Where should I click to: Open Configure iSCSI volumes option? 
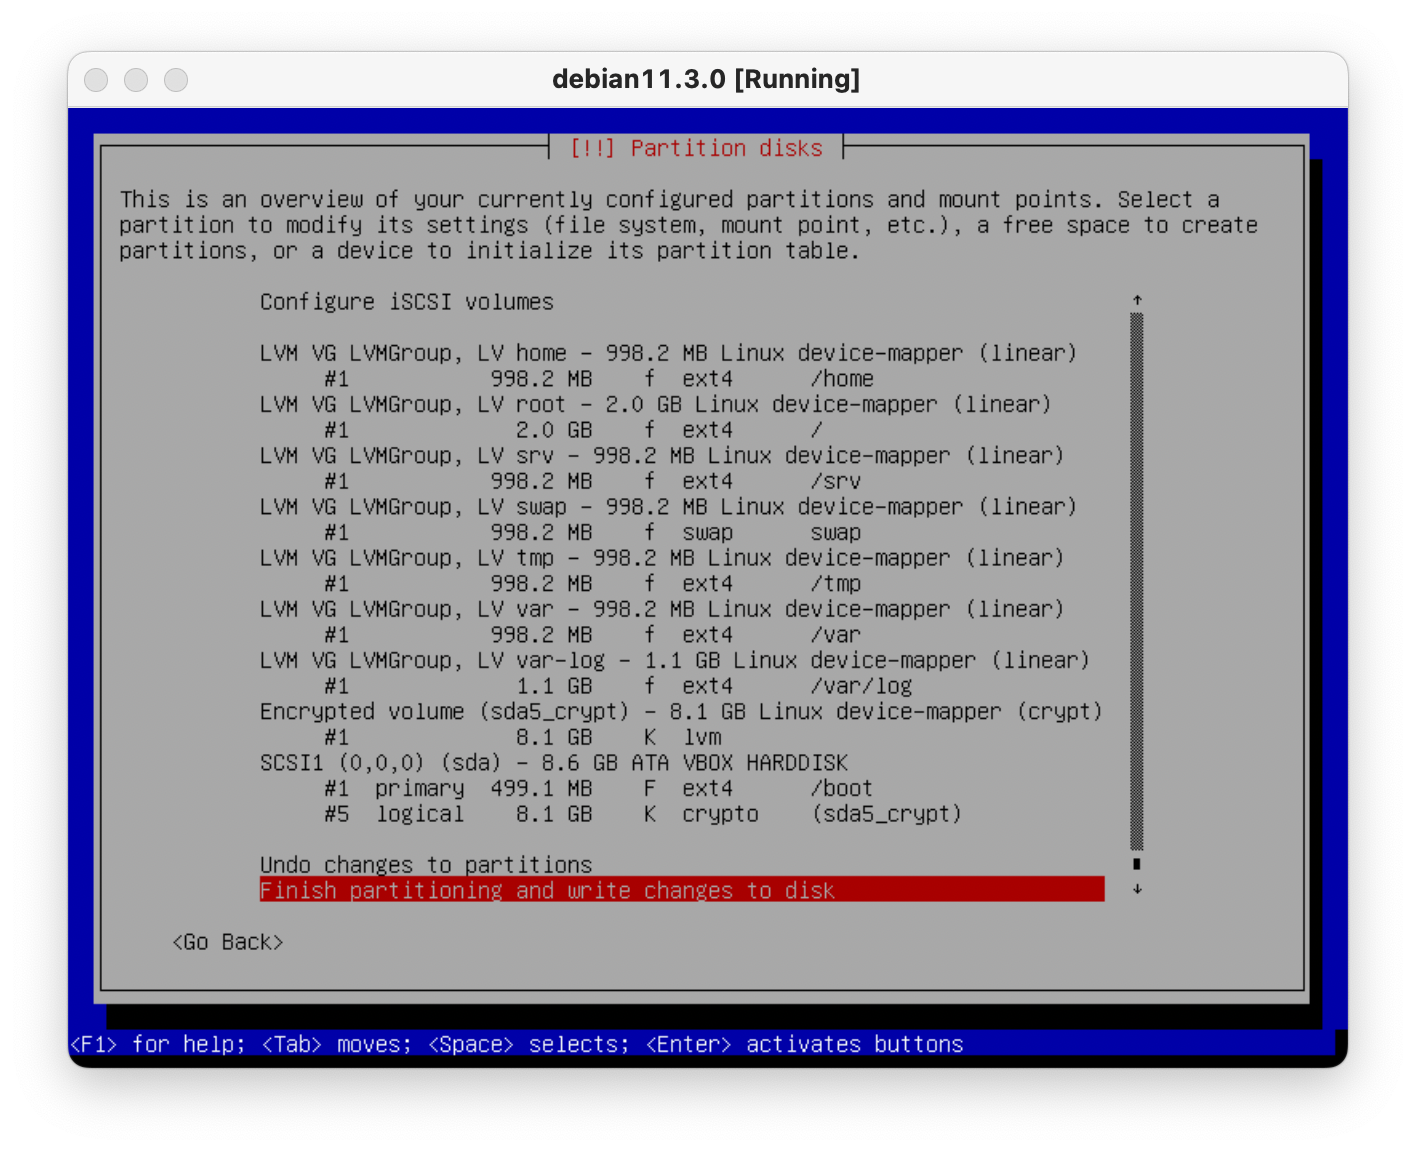click(x=406, y=302)
